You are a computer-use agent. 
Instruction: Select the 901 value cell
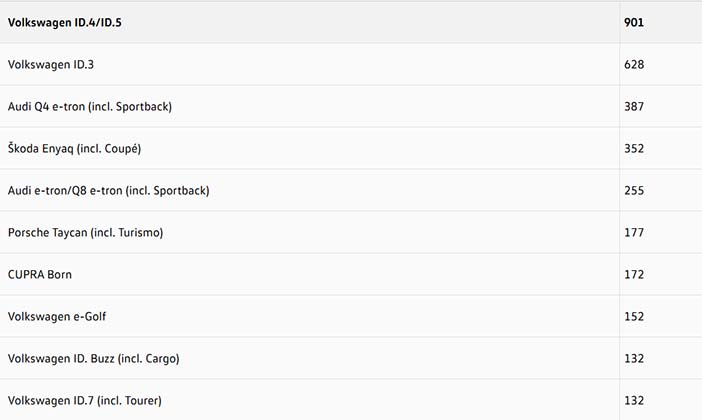(x=633, y=21)
